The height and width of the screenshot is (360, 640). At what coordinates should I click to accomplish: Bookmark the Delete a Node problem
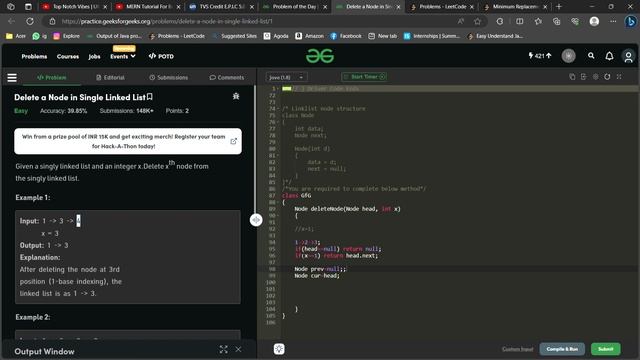[150, 97]
